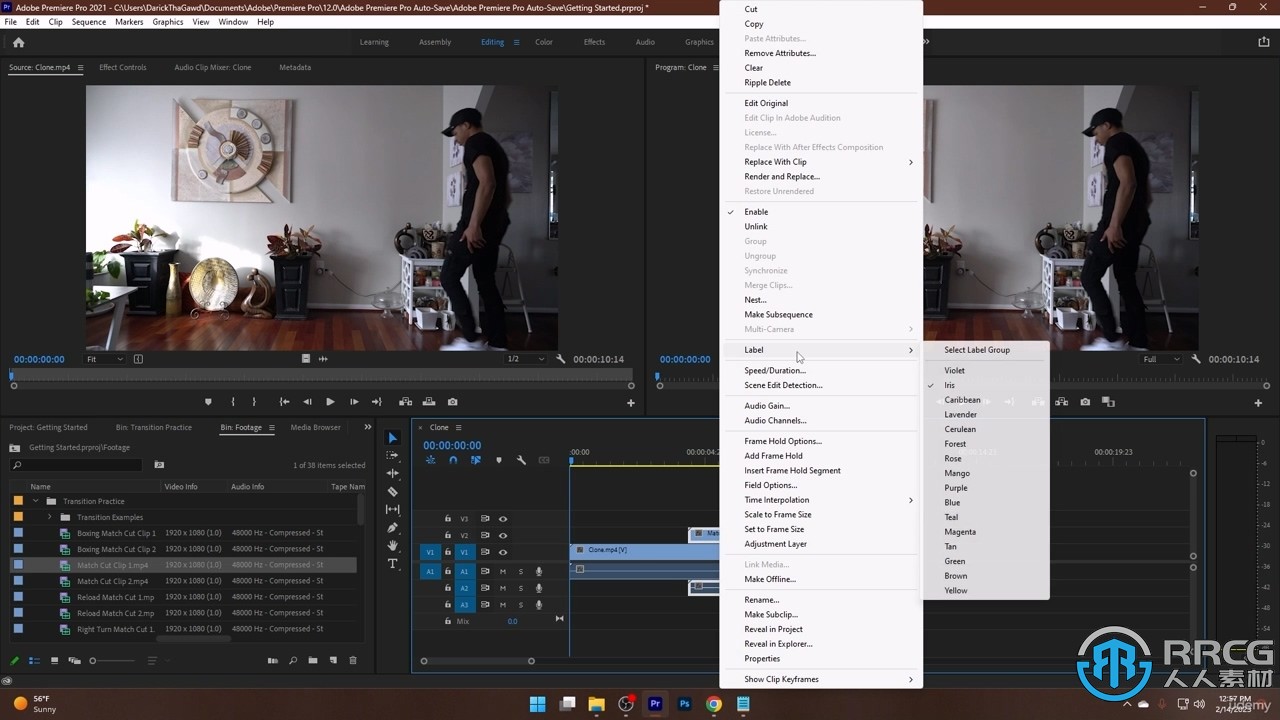The width and height of the screenshot is (1280, 720).
Task: Toggle V2 track output eye
Action: pos(503,535)
